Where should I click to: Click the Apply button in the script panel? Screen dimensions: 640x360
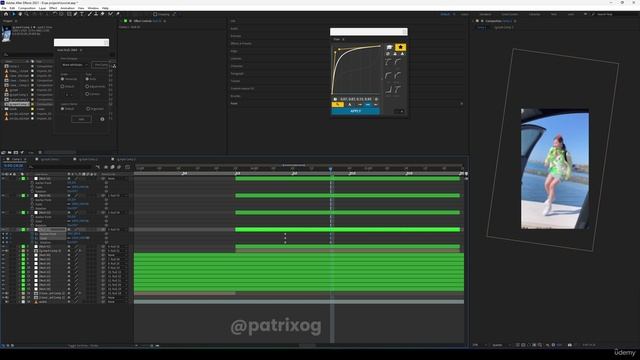point(81,119)
